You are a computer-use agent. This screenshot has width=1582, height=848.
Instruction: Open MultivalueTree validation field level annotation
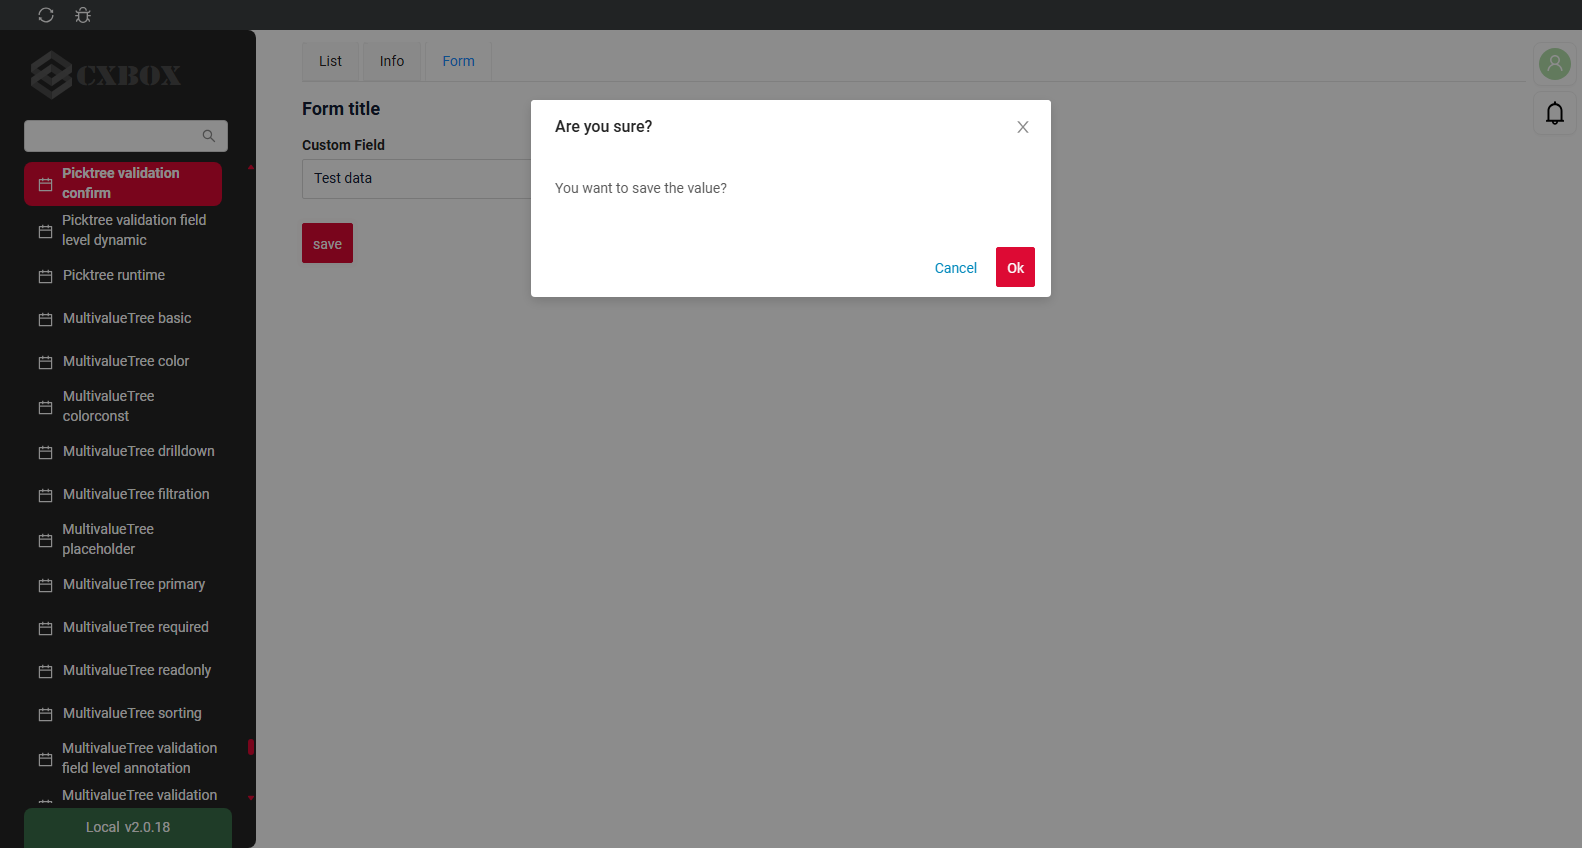[123, 758]
